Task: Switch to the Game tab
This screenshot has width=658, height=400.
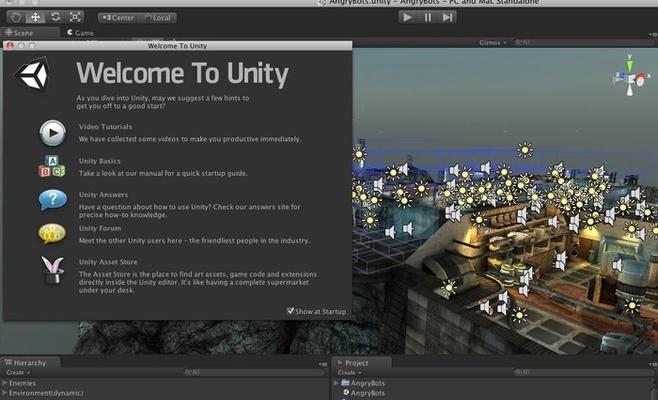Action: [x=80, y=33]
